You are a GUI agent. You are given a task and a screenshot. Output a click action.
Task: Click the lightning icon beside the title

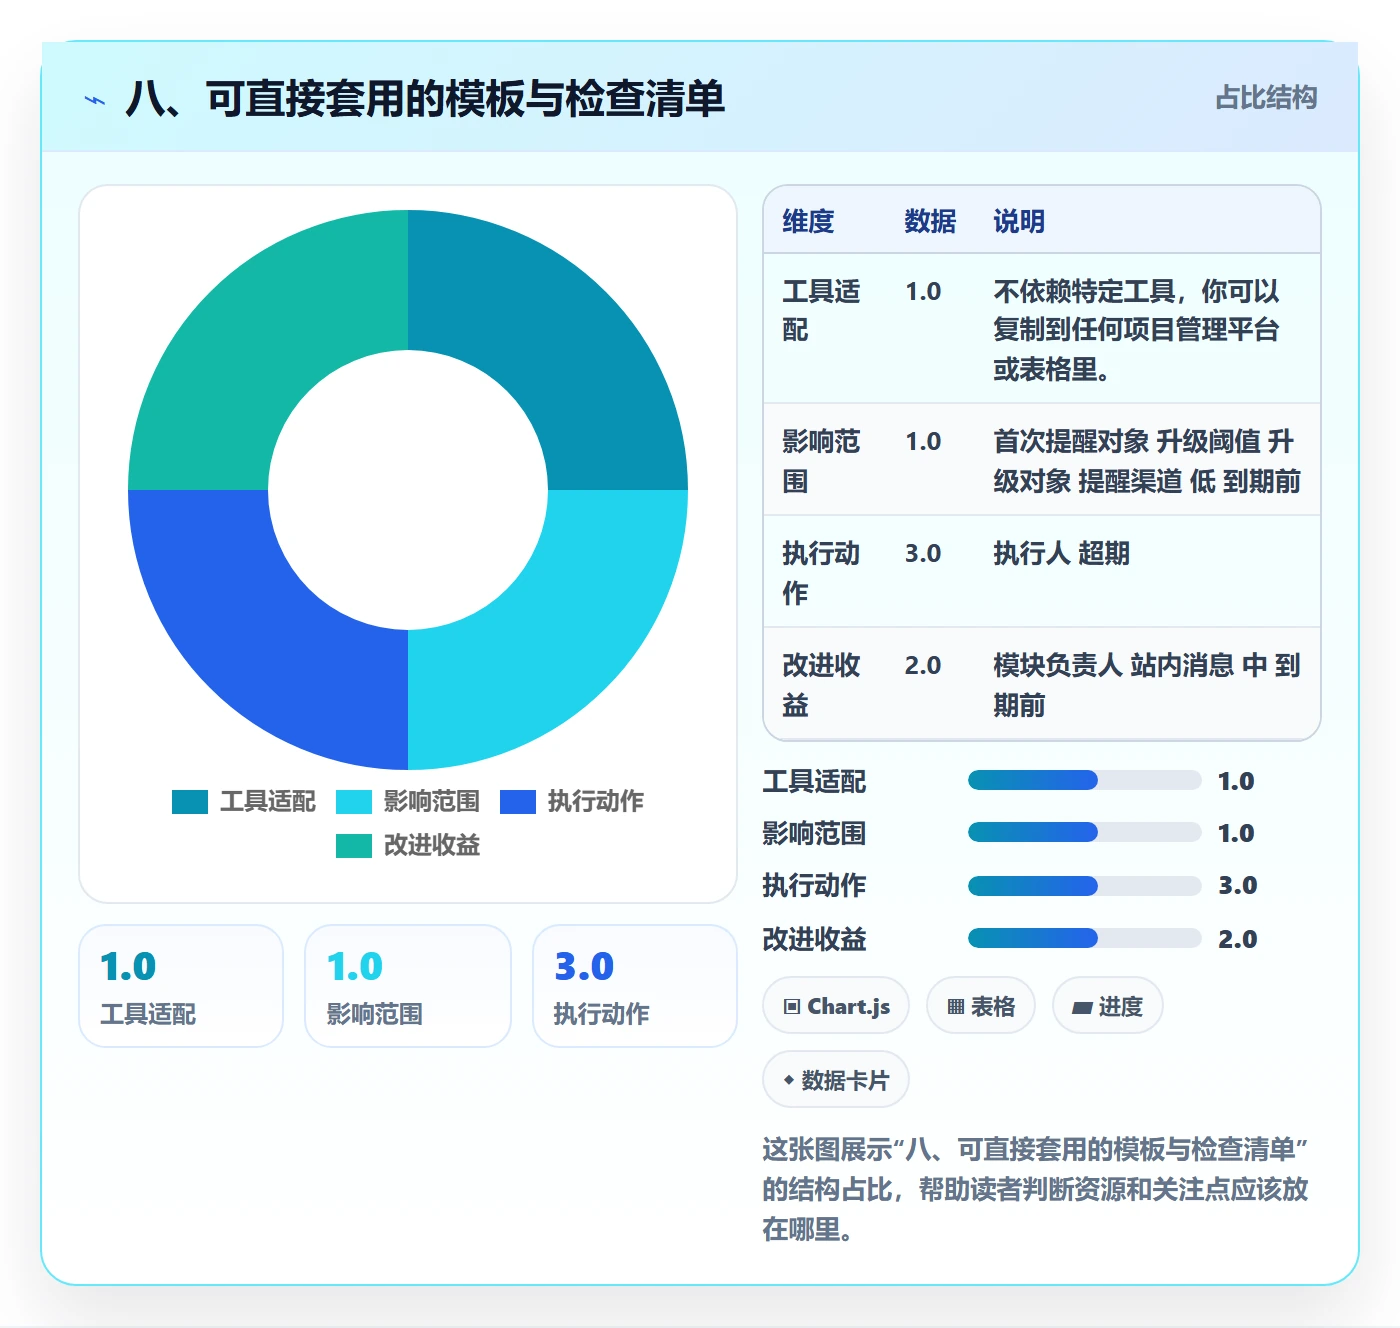point(95,100)
